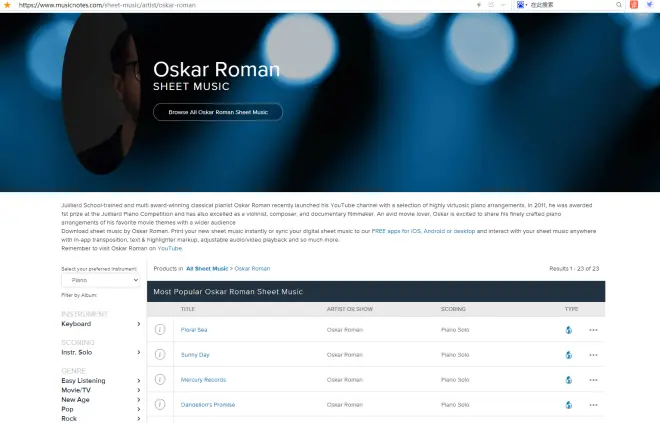Open the Sunny Day sheet music

click(x=195, y=355)
